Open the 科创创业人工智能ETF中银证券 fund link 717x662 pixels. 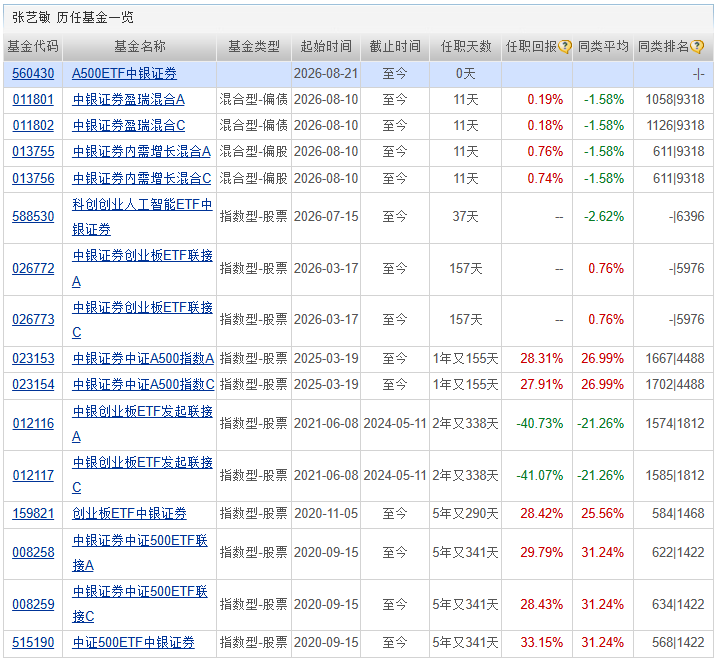[142, 217]
